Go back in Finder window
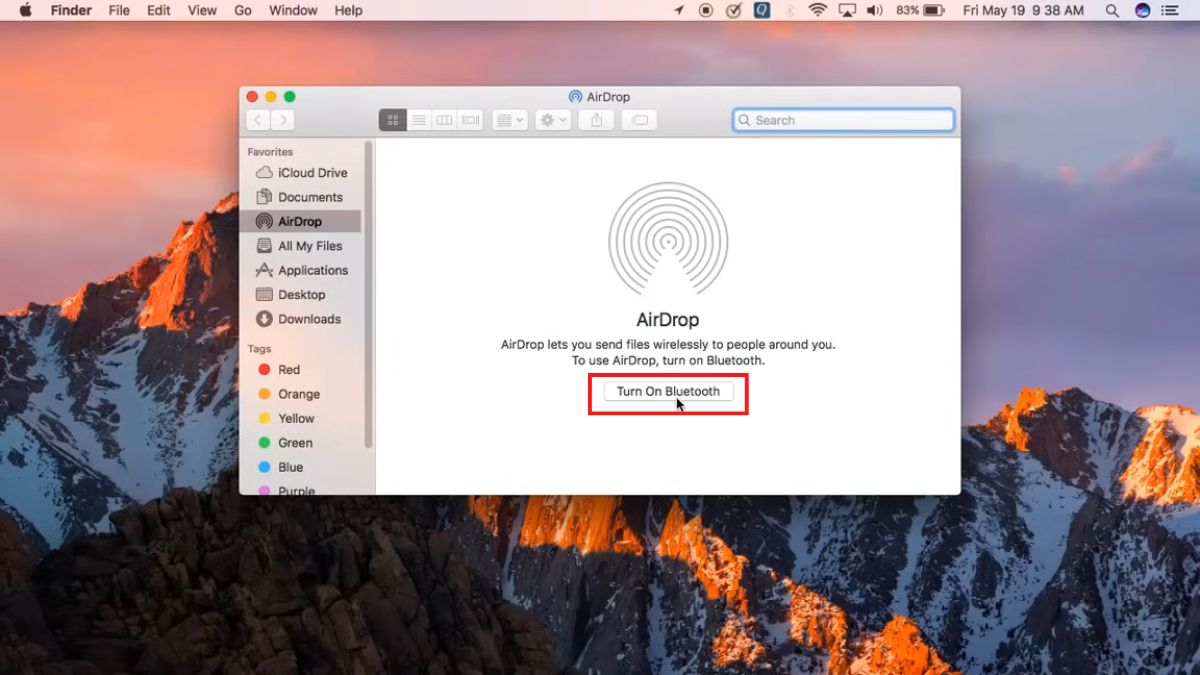This screenshot has height=675, width=1200. [x=258, y=120]
